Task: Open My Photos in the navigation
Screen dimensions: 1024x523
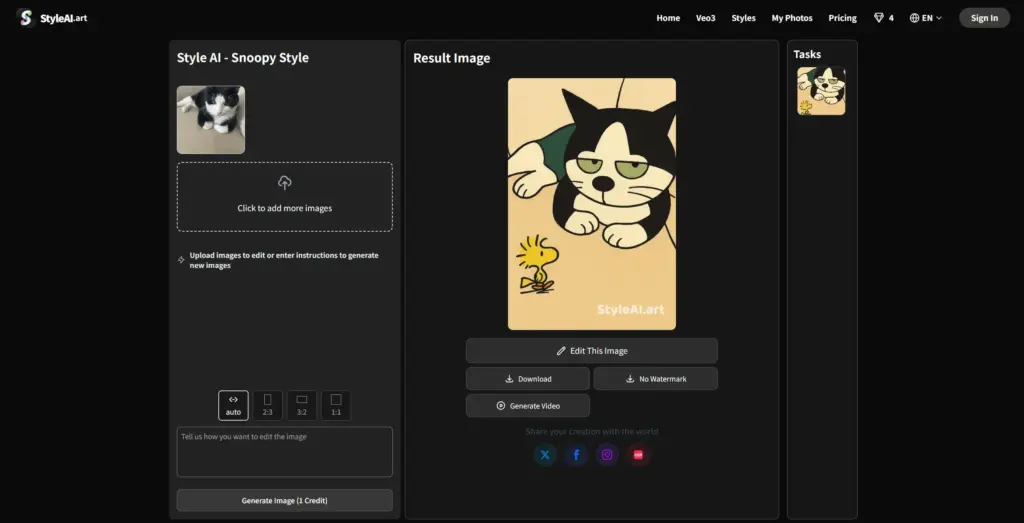Action: (792, 18)
